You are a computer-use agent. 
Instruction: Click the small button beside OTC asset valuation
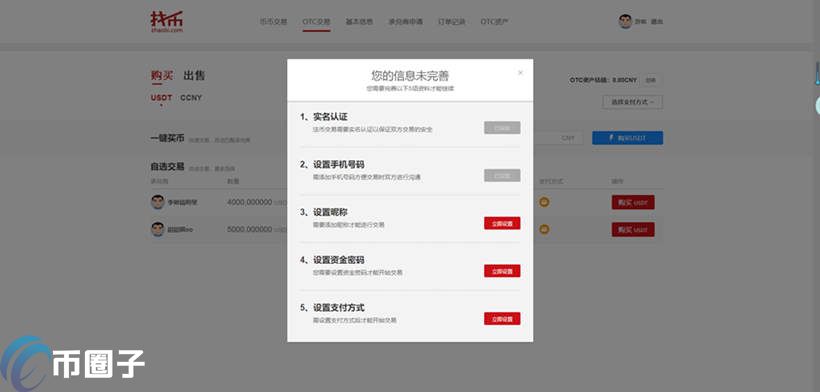[x=651, y=80]
